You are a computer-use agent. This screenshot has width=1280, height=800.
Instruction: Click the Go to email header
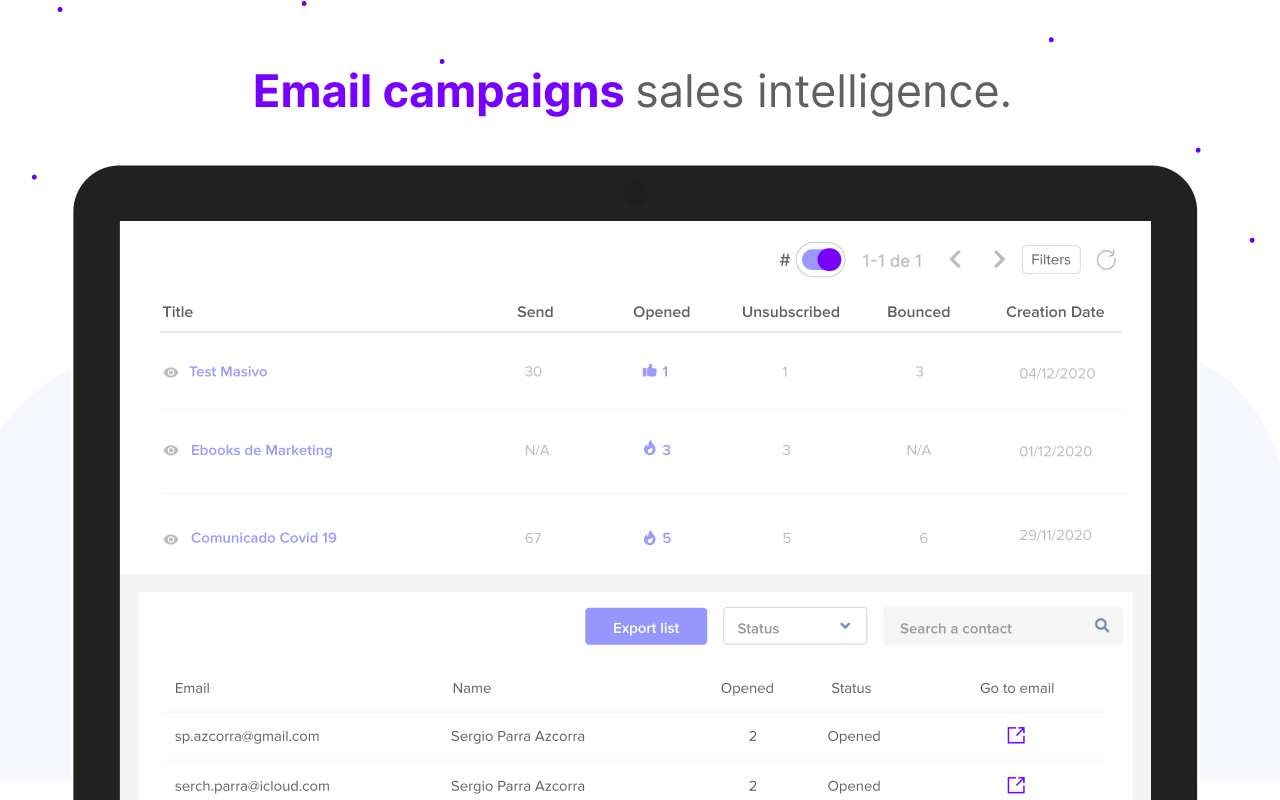pyautogui.click(x=1017, y=688)
